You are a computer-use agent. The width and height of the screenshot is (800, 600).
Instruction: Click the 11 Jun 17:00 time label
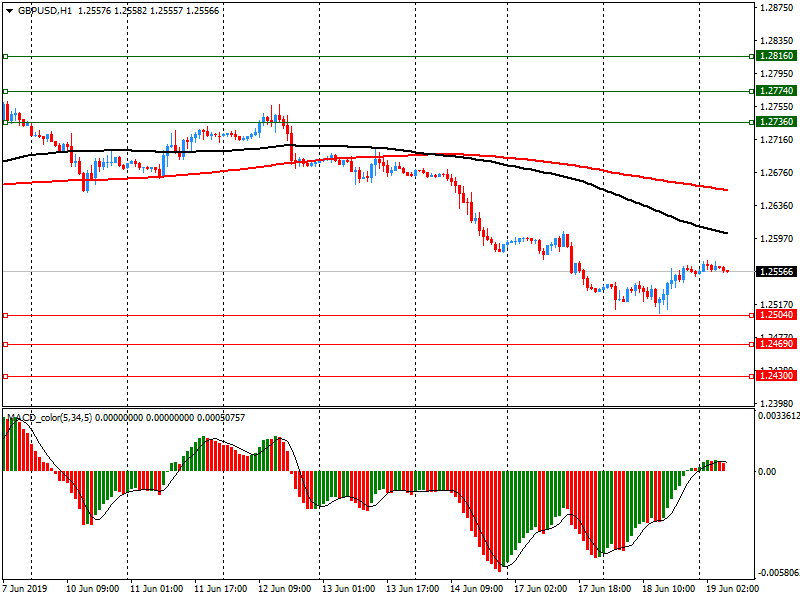(221, 589)
